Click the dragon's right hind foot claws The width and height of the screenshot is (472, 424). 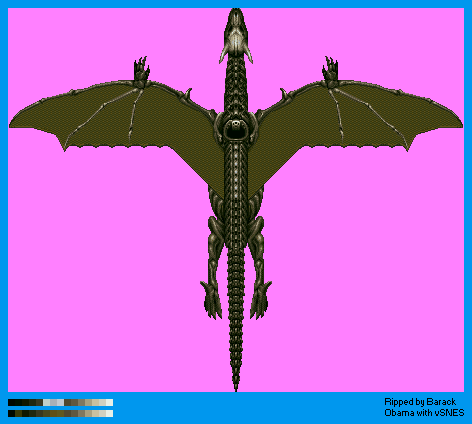260,300
